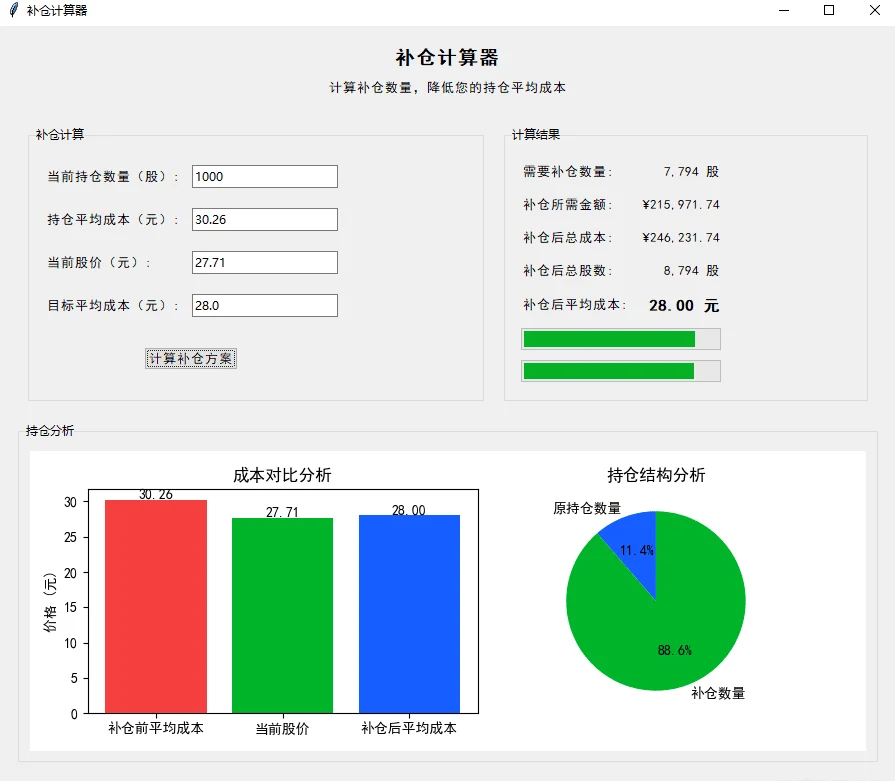Click the 补仓计算器 main heading
Viewport: 895px width, 781px height.
447,57
